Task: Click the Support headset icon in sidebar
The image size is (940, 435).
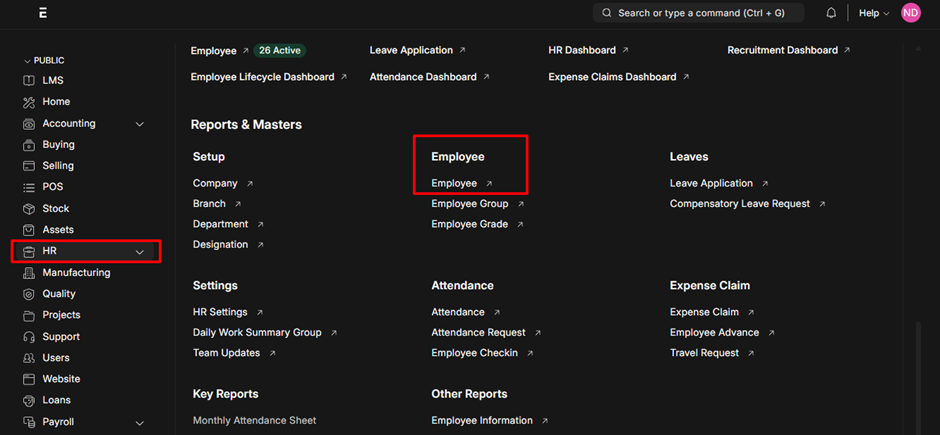Action: pos(29,337)
